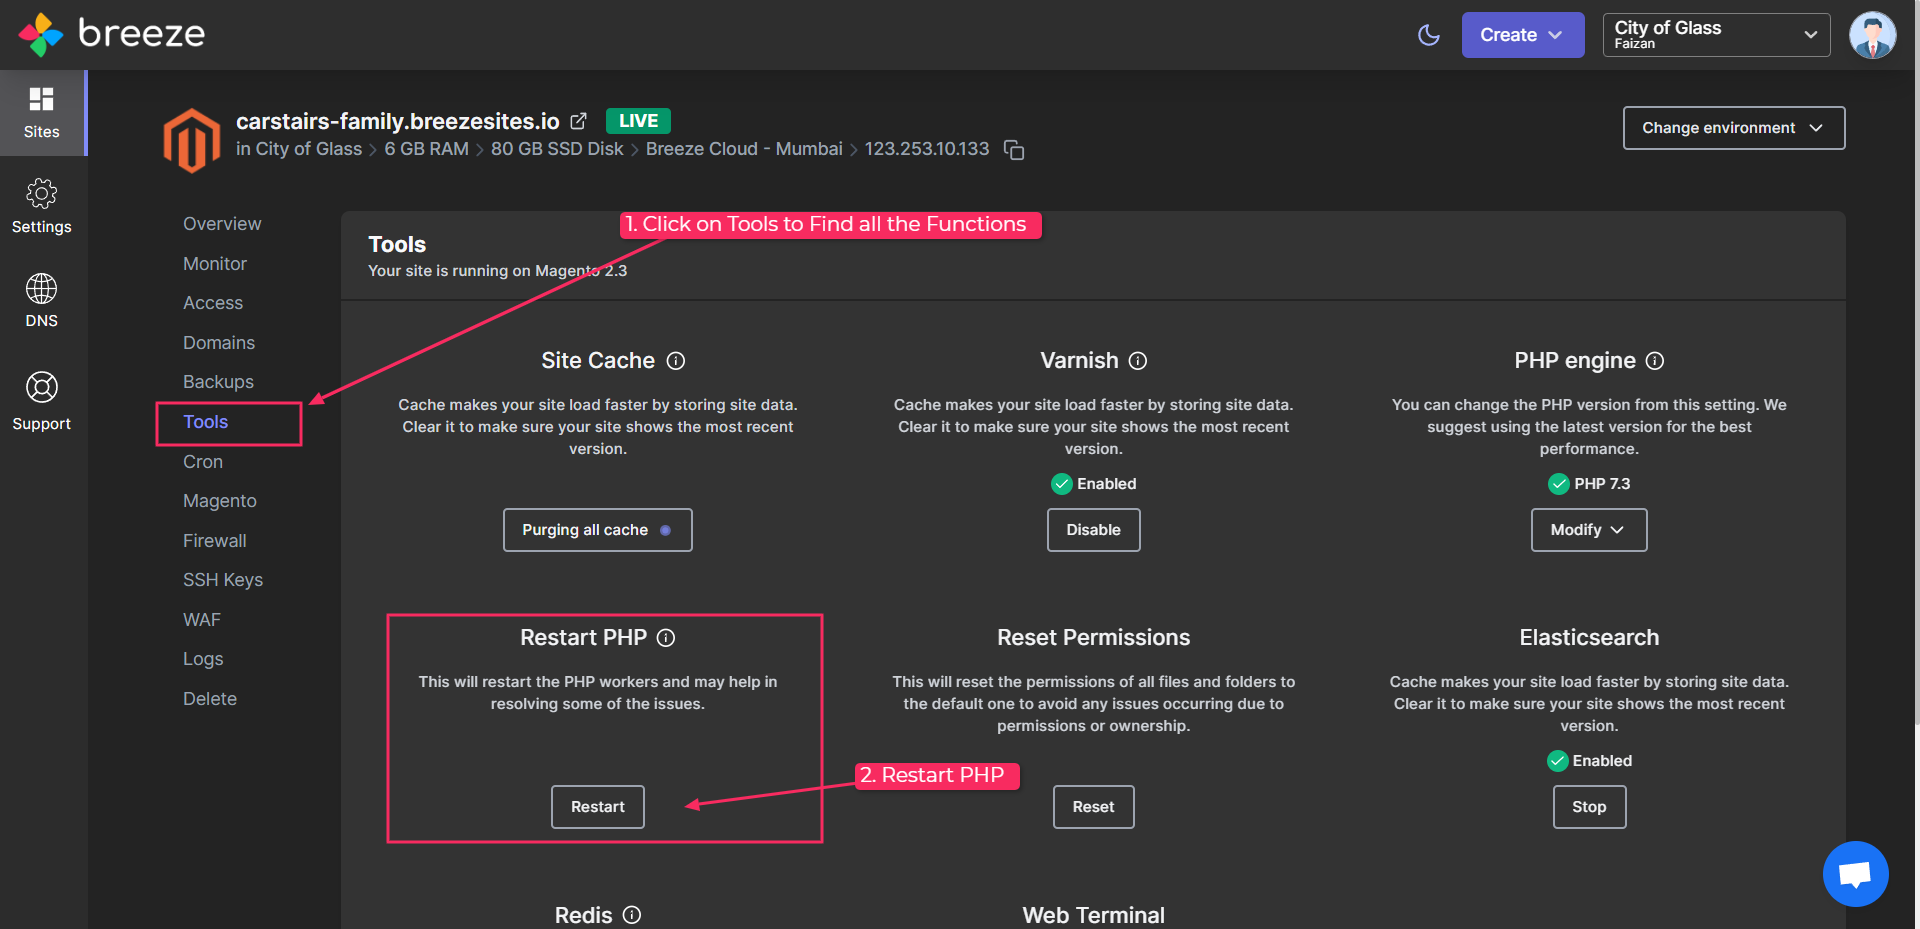Open the Firewall menu item
The width and height of the screenshot is (1920, 929).
click(x=215, y=541)
